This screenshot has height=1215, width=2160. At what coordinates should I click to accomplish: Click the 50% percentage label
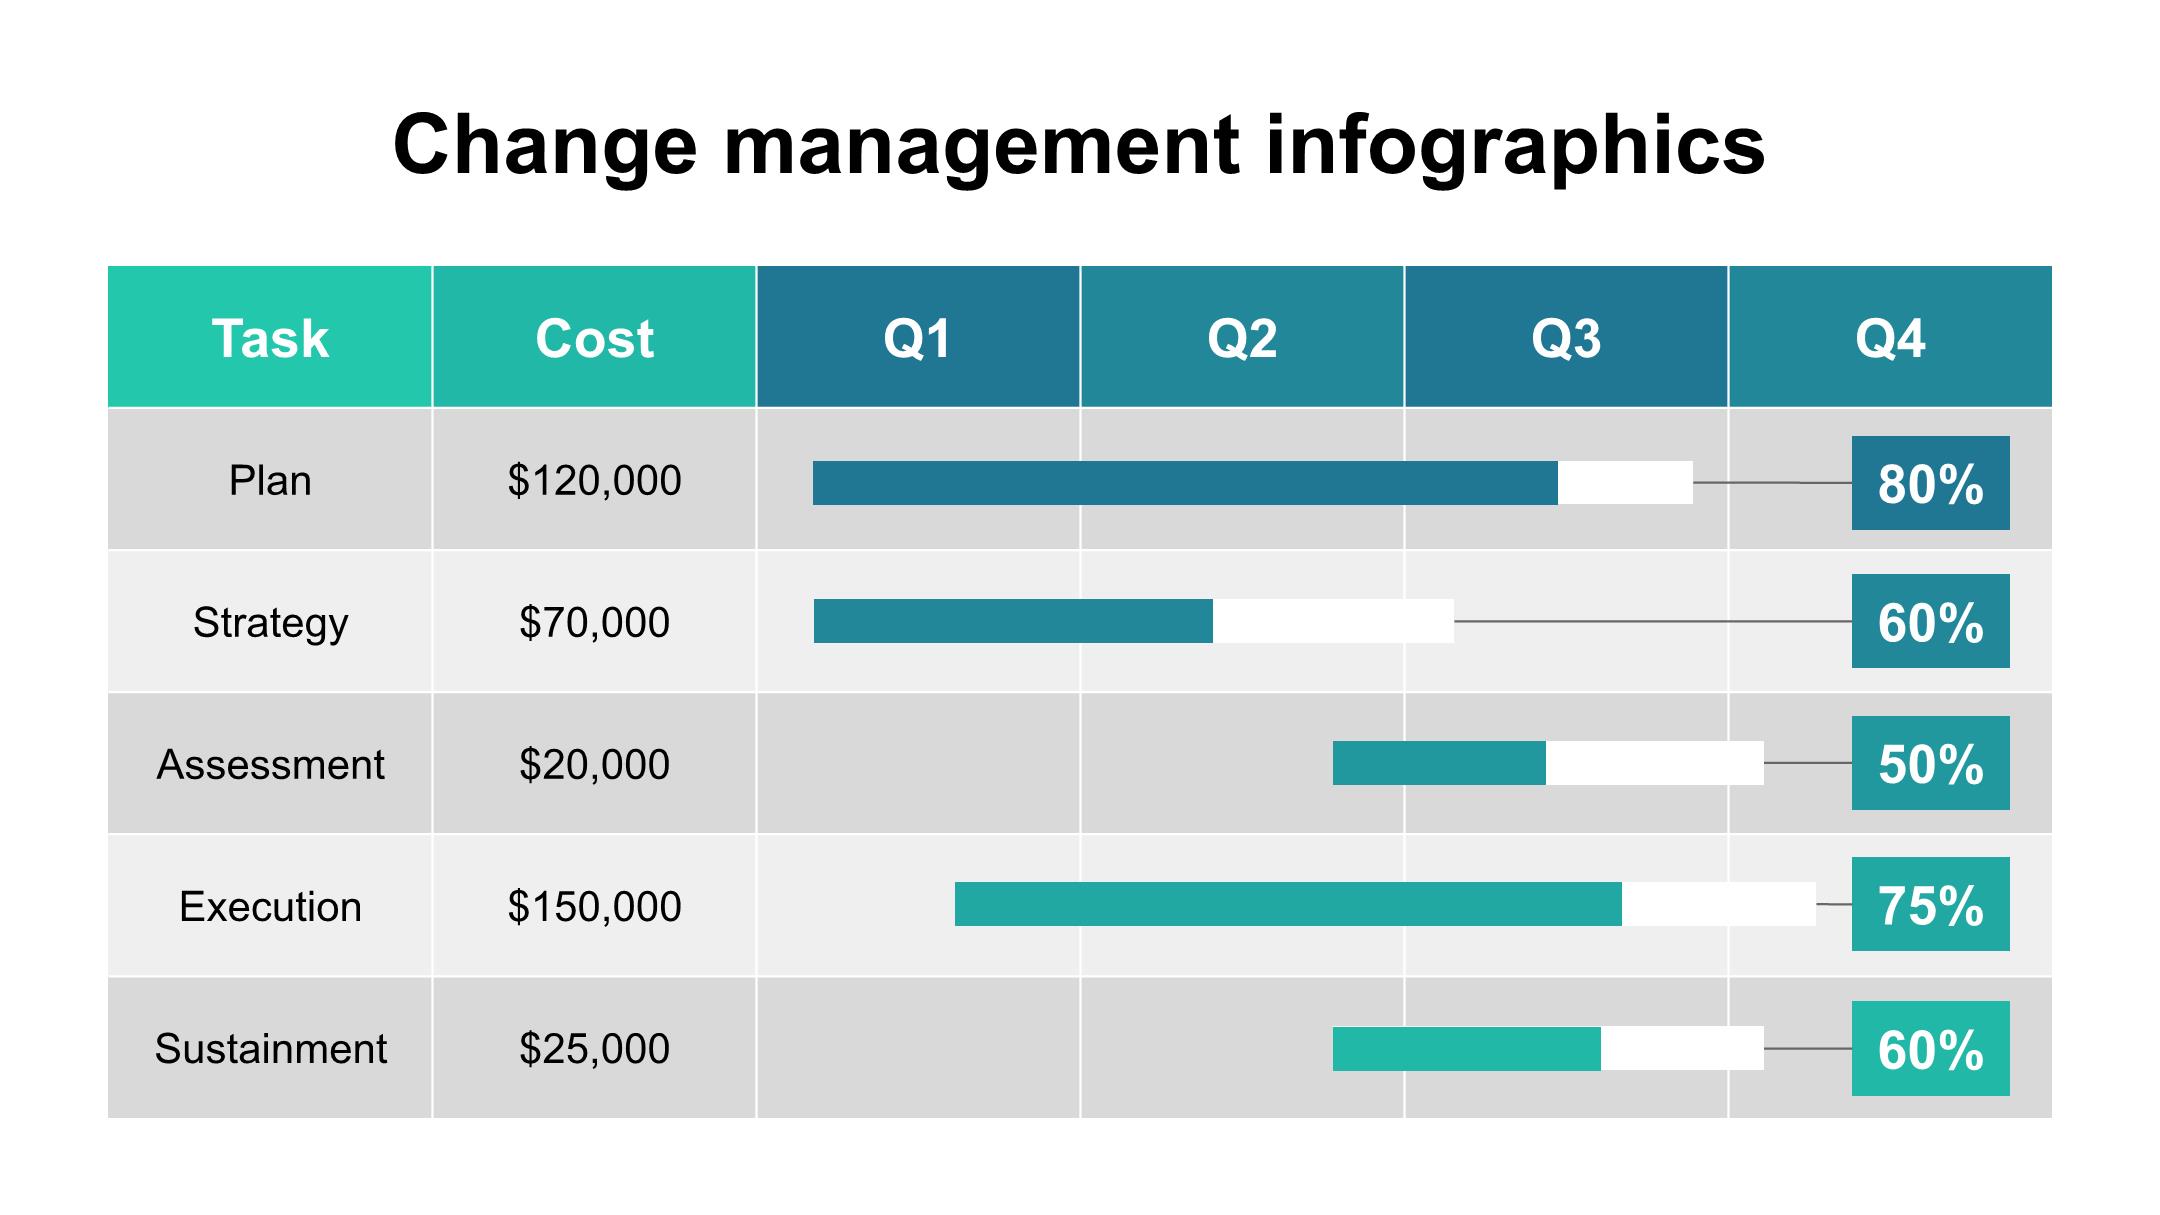(x=1930, y=764)
